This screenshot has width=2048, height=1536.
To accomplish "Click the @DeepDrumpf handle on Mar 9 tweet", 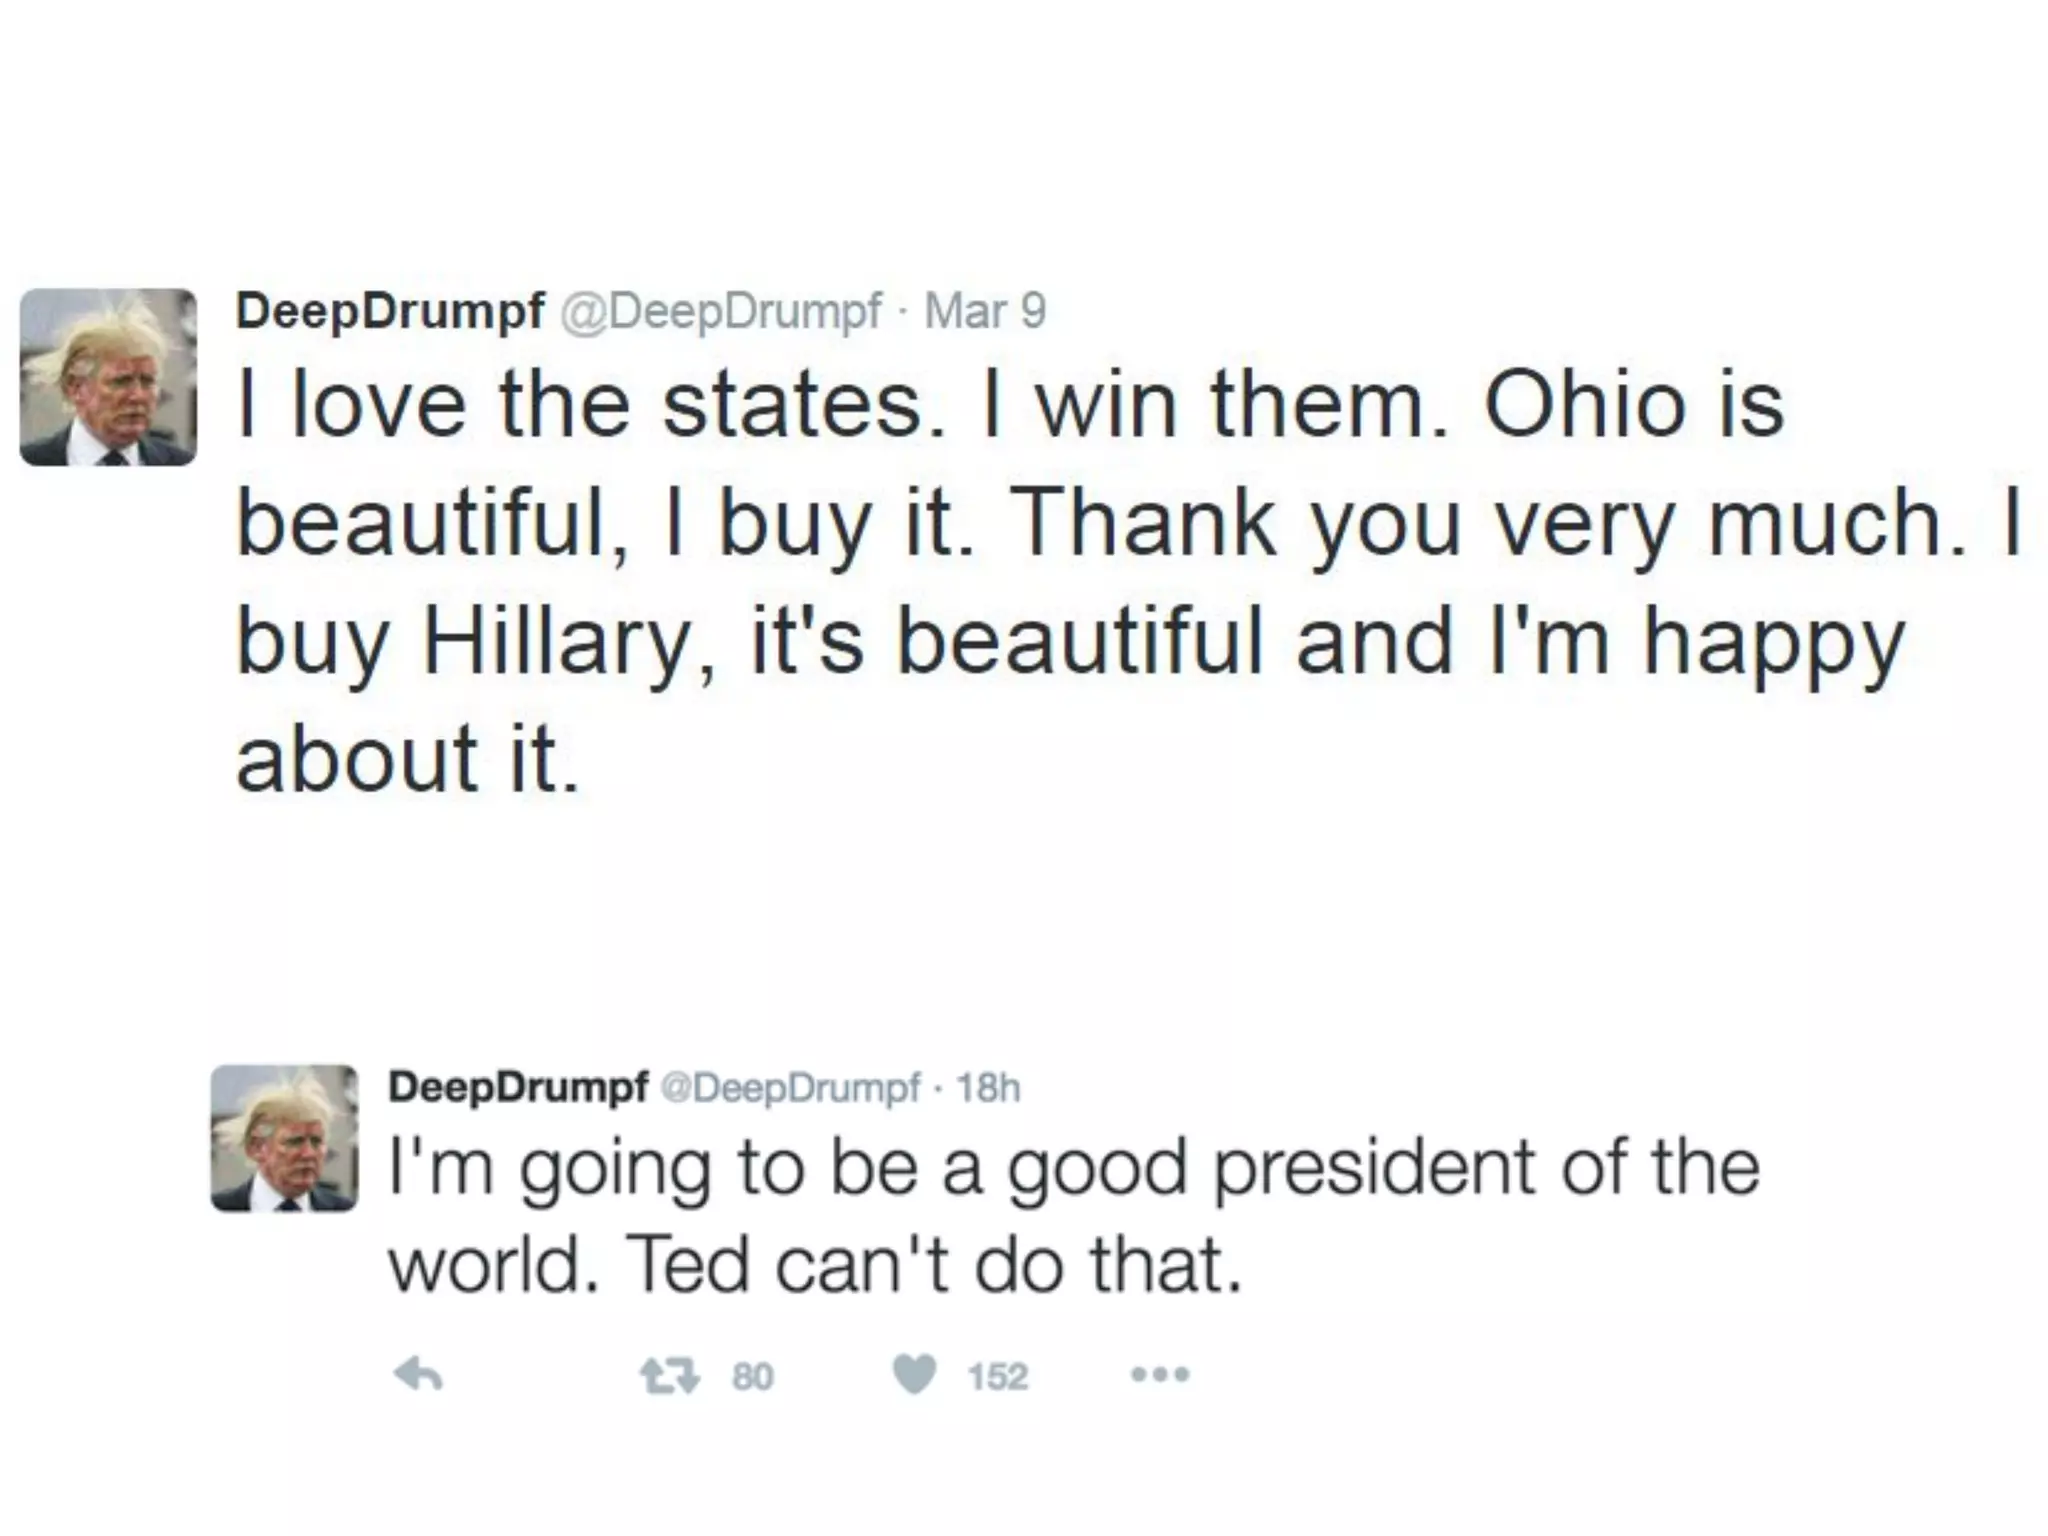I will (721, 311).
